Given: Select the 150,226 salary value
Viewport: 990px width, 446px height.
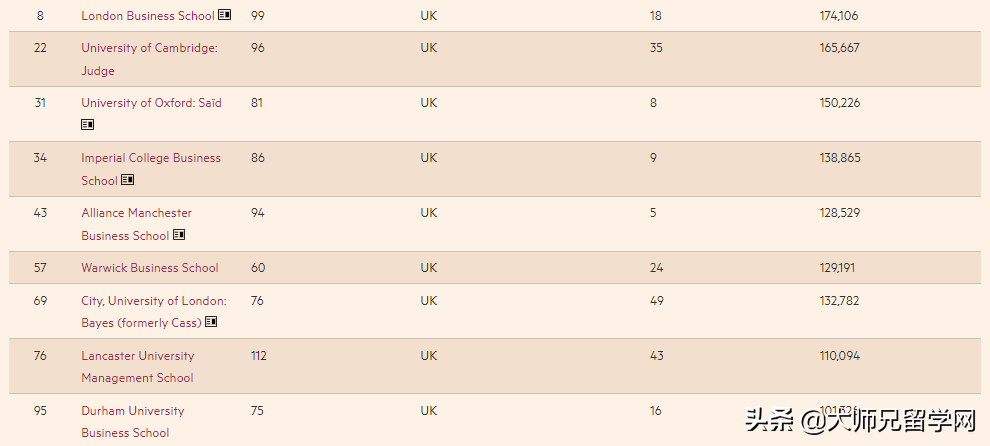Looking at the screenshot, I should (839, 103).
